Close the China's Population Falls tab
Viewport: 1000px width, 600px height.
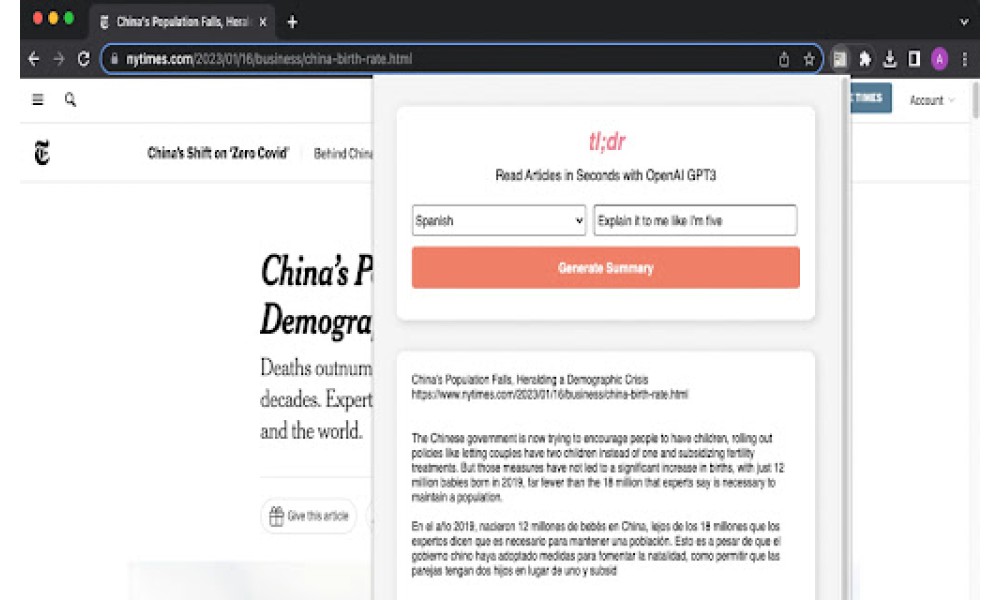point(263,22)
